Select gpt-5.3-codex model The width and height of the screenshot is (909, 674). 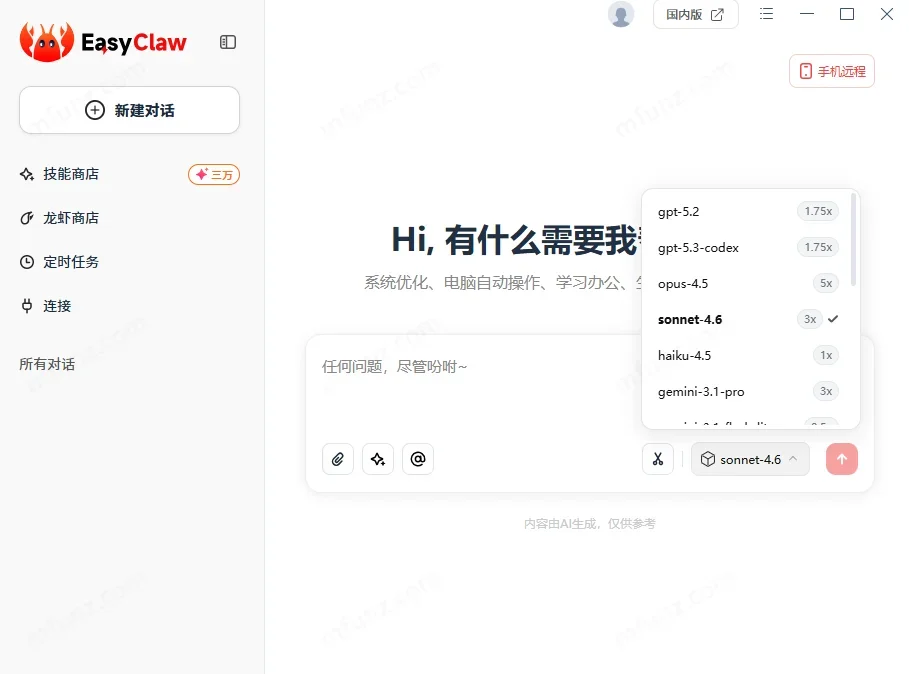[748, 247]
